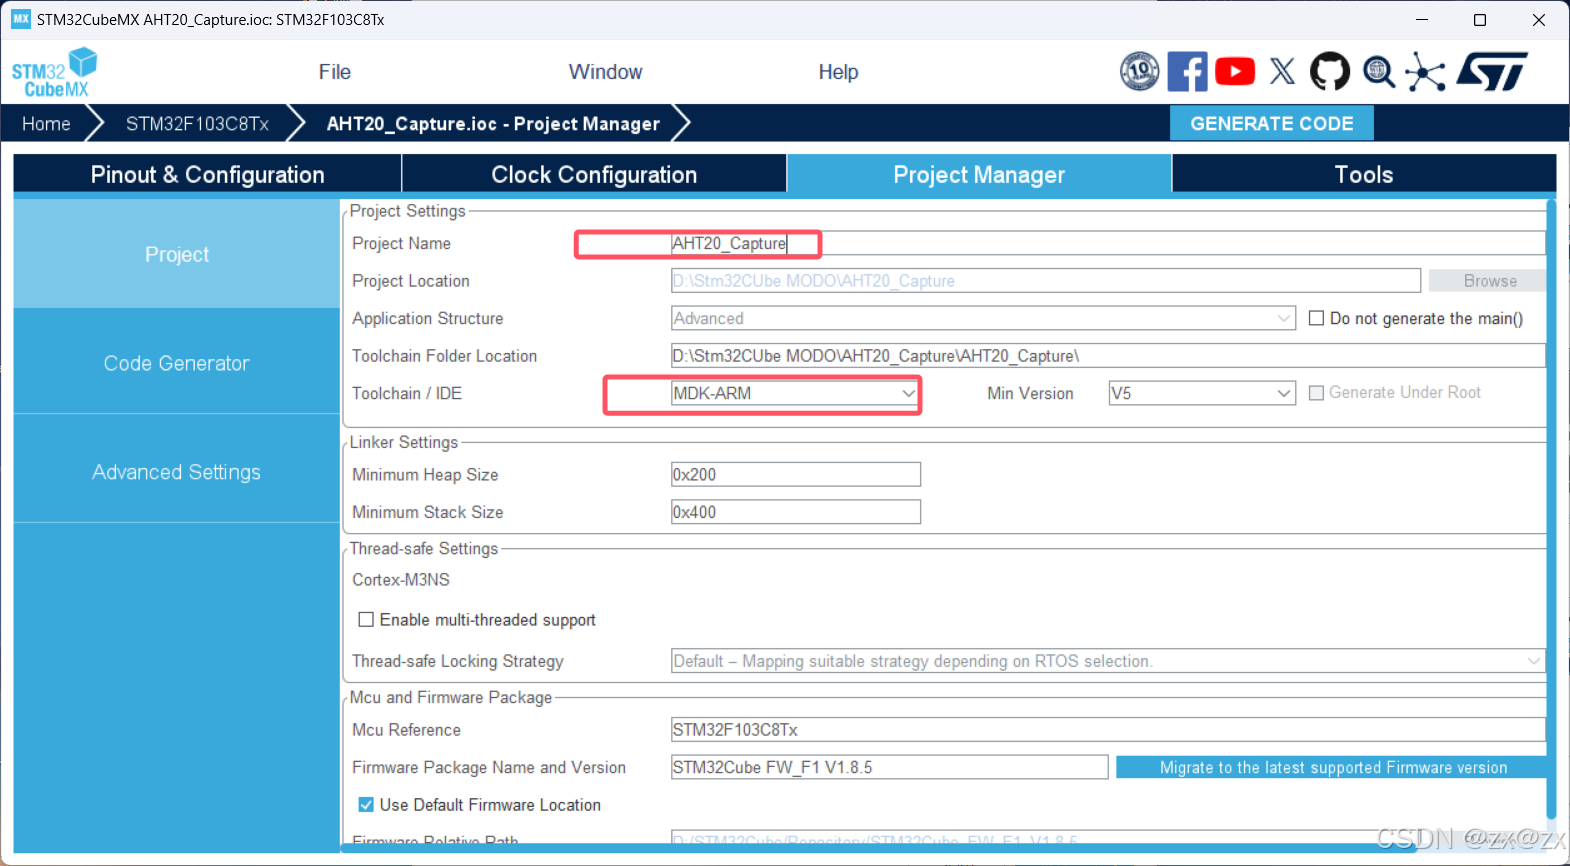
Task: Click the Browse button for project location
Action: [x=1490, y=281]
